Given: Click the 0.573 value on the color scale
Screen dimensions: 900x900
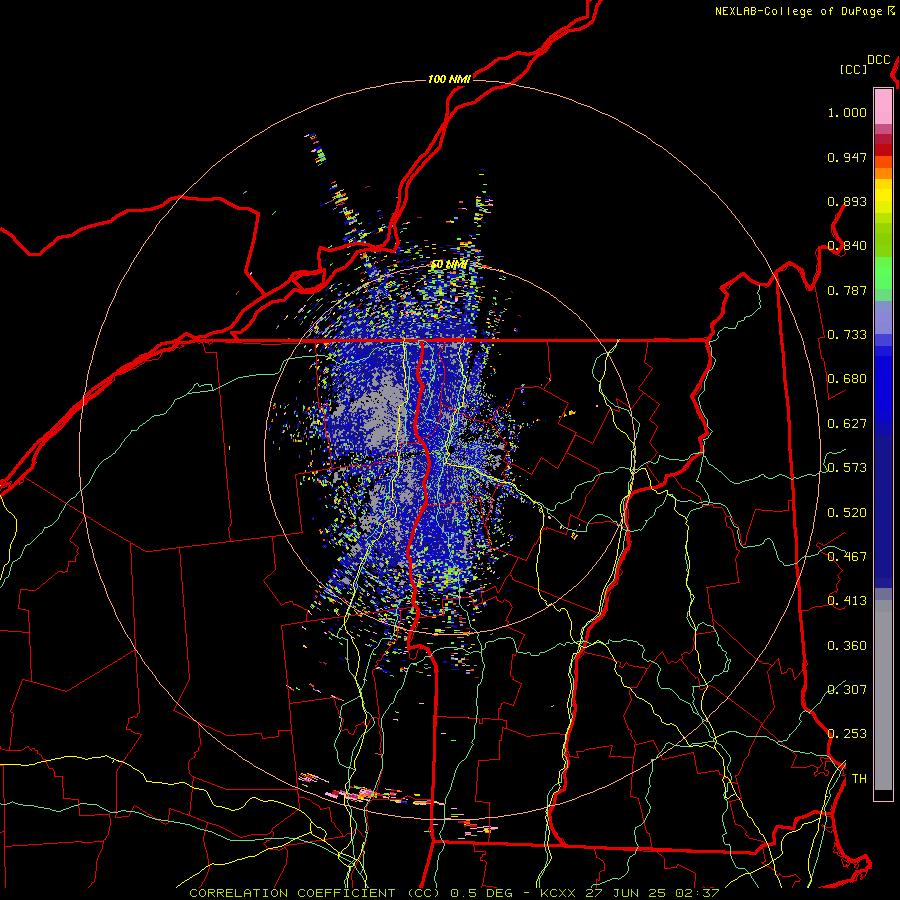Looking at the screenshot, I should click(847, 468).
